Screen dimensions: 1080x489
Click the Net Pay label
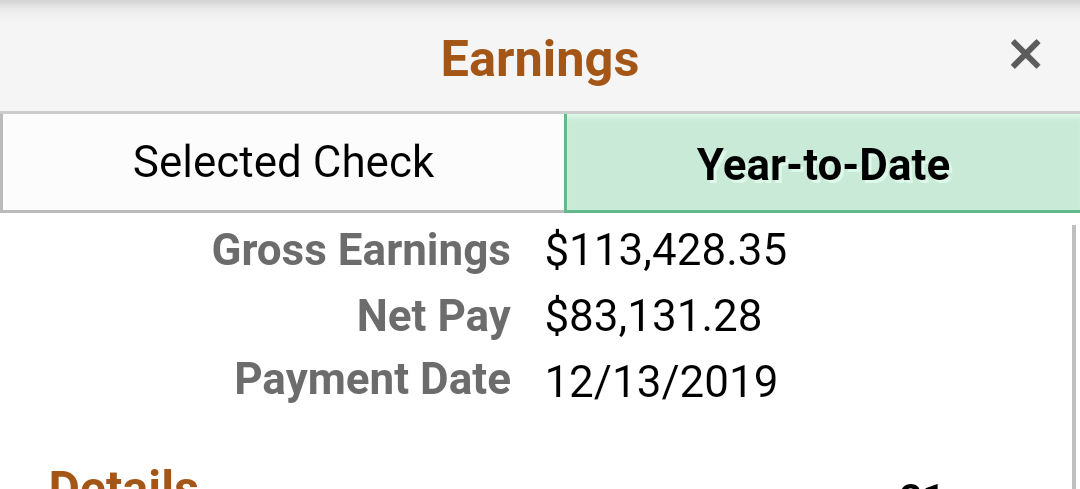(434, 316)
